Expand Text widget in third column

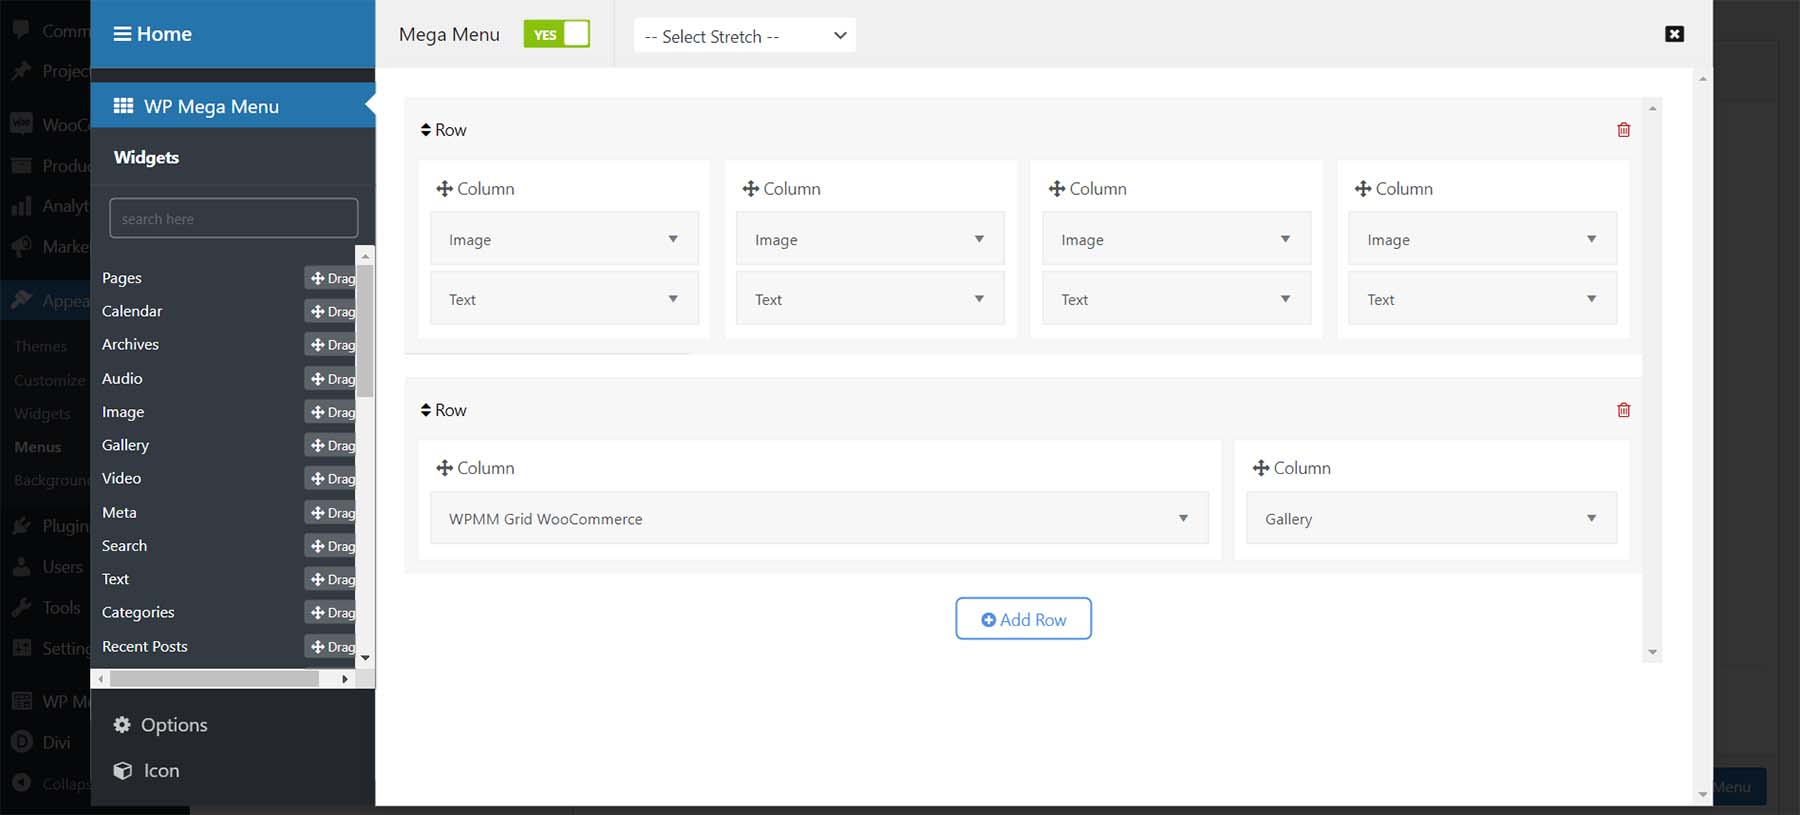(1285, 299)
